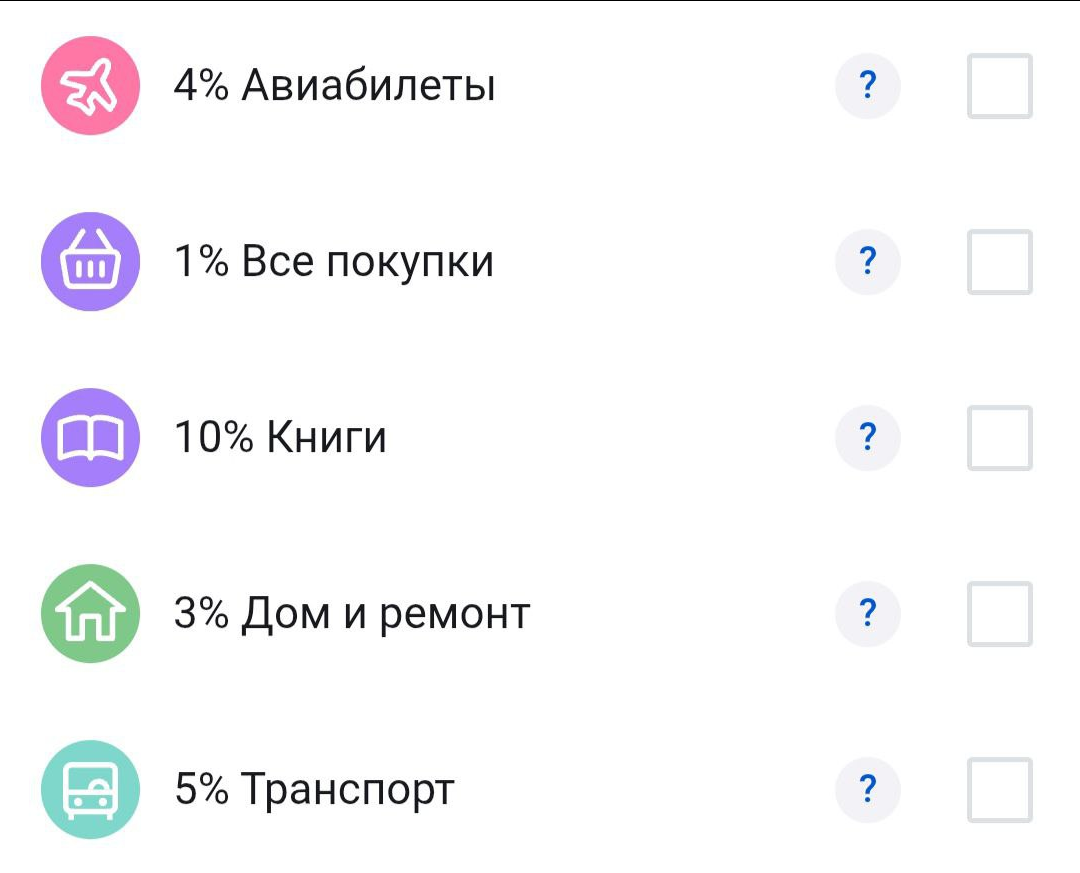The height and width of the screenshot is (873, 1080).
Task: Click the open book icon for Книги
Action: pyautogui.click(x=90, y=437)
